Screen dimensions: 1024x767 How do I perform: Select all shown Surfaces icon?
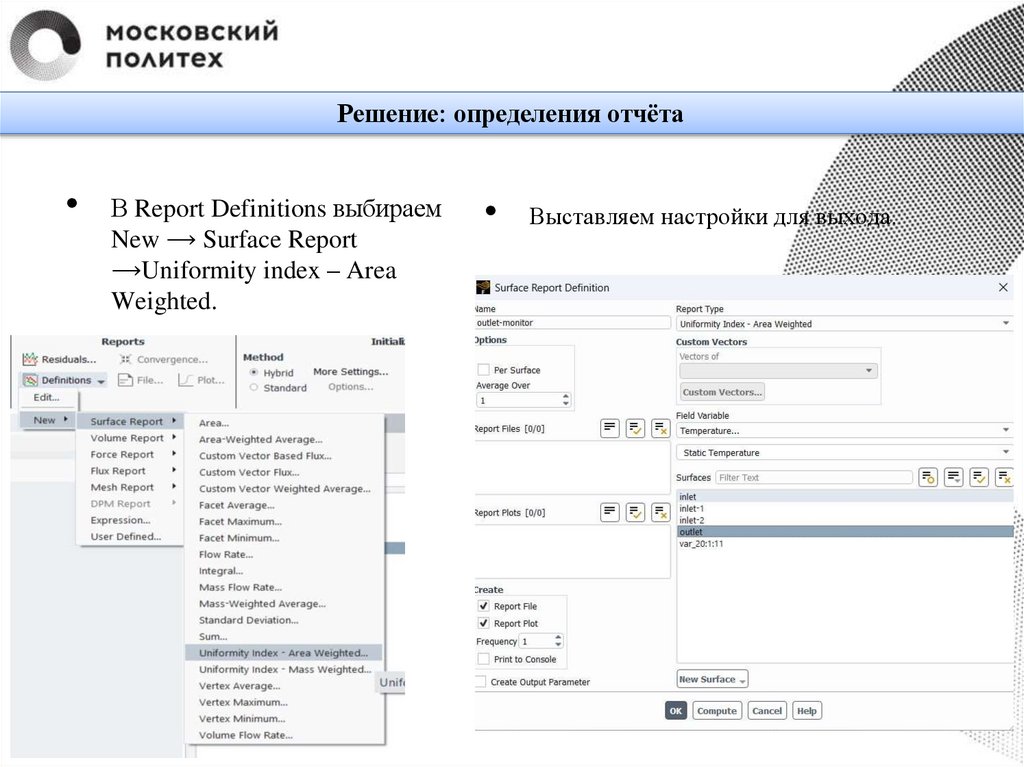click(x=979, y=478)
